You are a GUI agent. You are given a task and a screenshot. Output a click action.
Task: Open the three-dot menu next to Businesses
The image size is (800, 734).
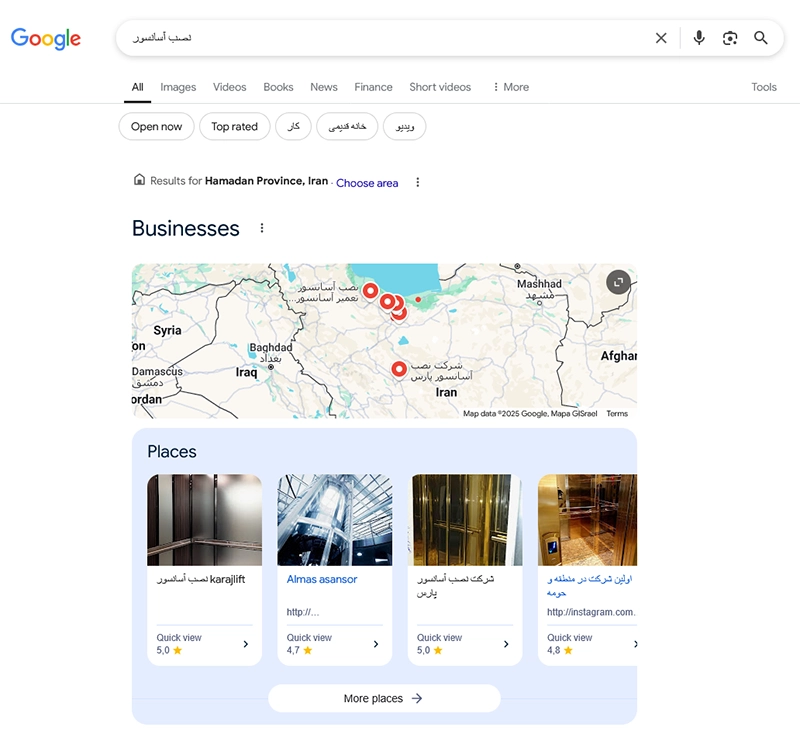coord(262,228)
